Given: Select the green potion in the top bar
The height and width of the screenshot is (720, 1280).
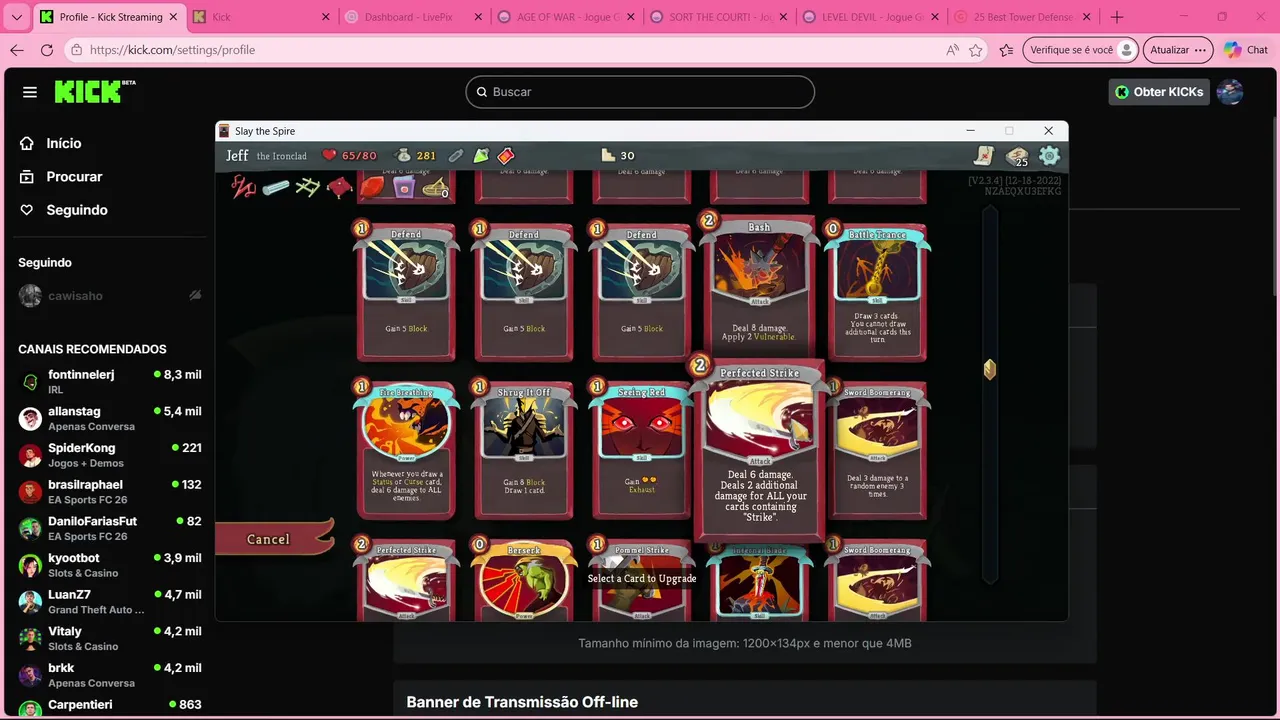Looking at the screenshot, I should click(x=481, y=155).
